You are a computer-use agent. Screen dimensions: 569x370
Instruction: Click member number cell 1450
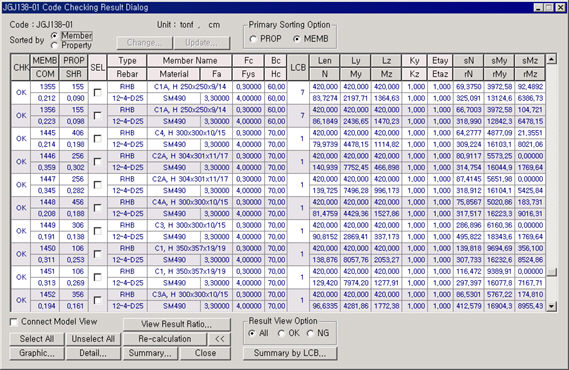tap(45, 248)
